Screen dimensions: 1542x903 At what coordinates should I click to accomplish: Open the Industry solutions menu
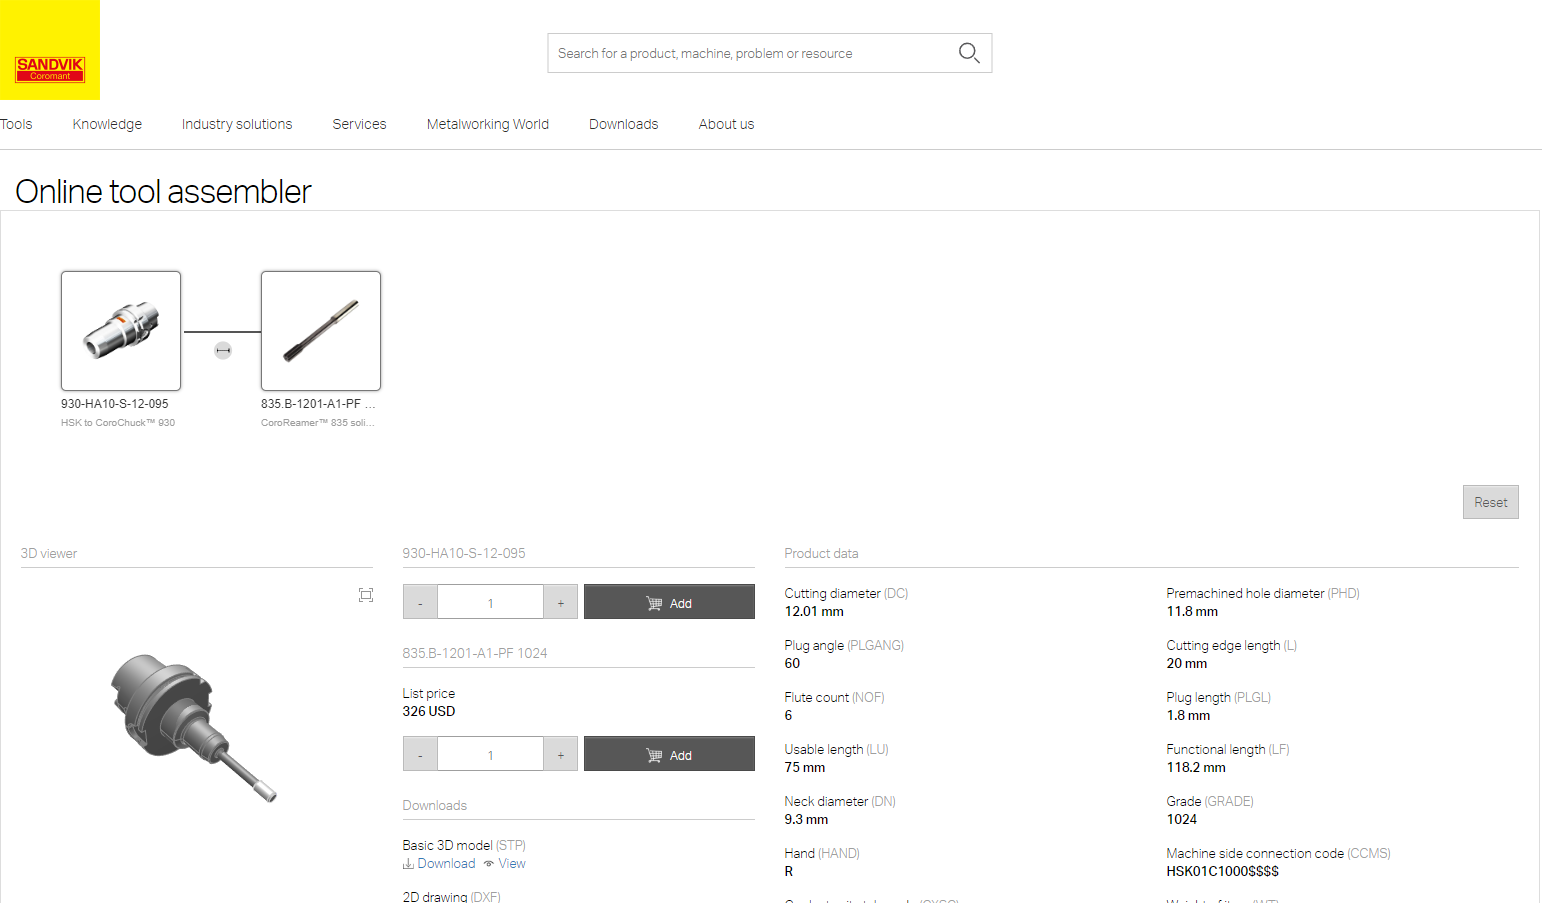point(237,124)
